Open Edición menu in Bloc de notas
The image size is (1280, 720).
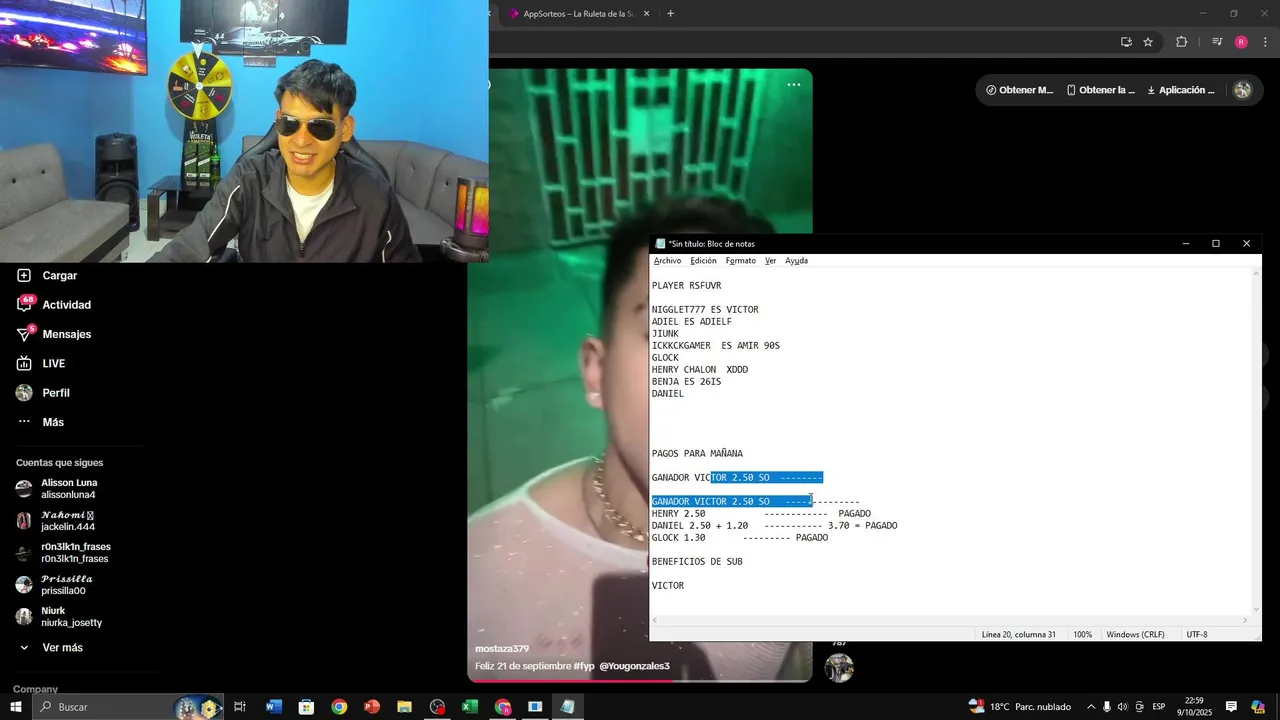[703, 261]
